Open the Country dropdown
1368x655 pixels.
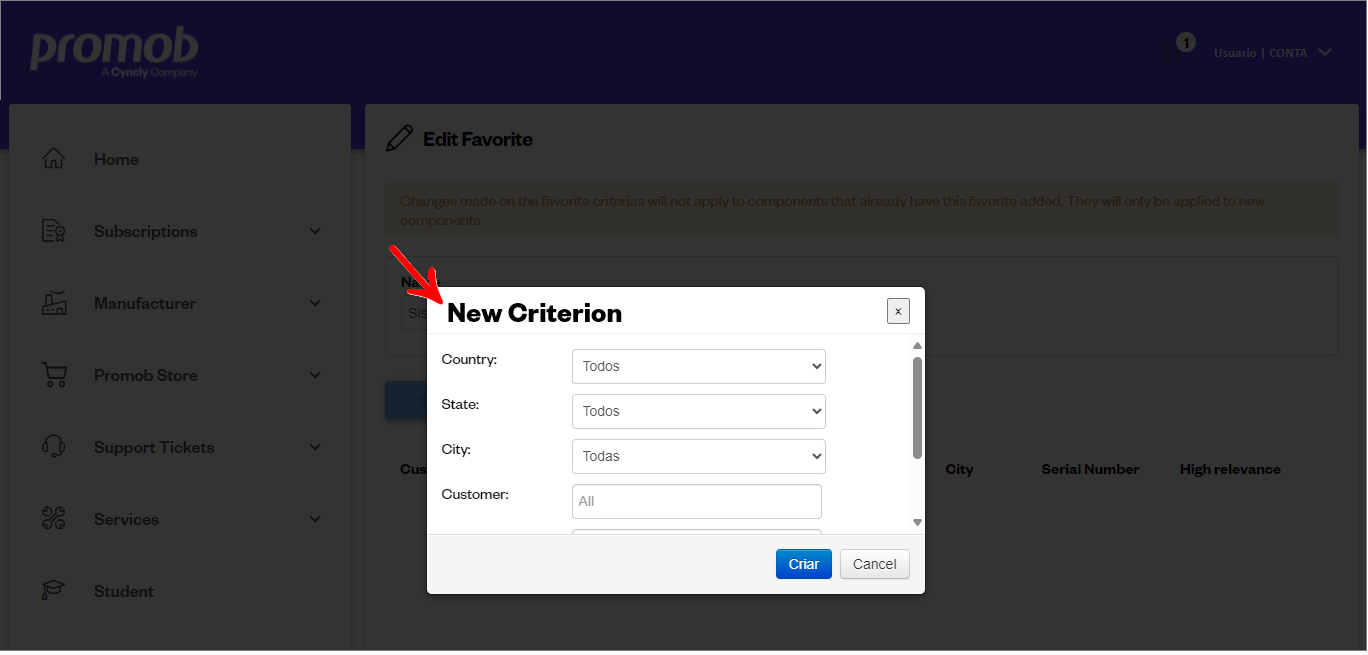tap(699, 366)
